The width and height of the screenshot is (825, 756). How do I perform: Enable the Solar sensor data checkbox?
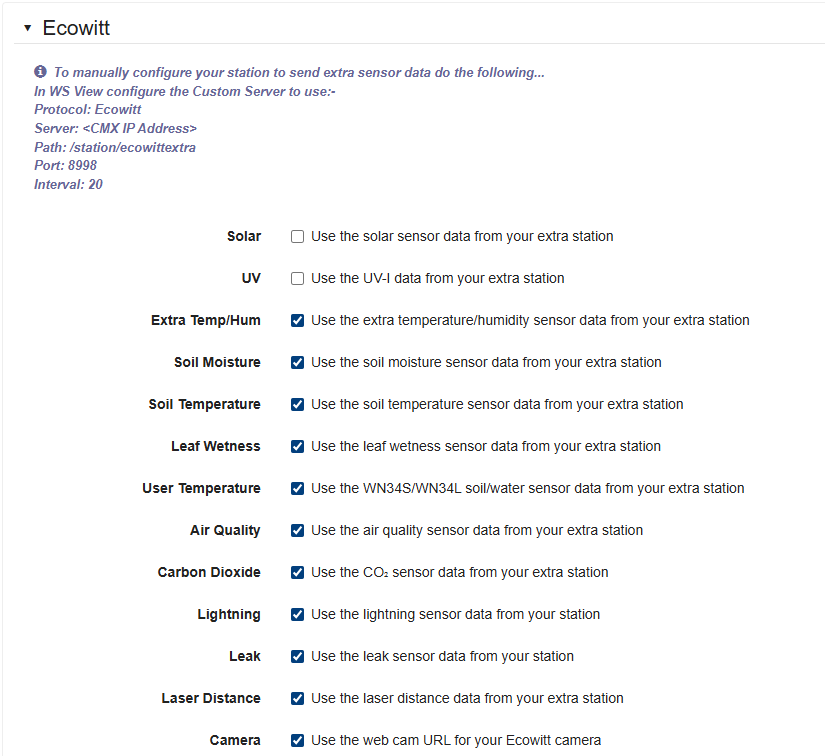tap(297, 236)
